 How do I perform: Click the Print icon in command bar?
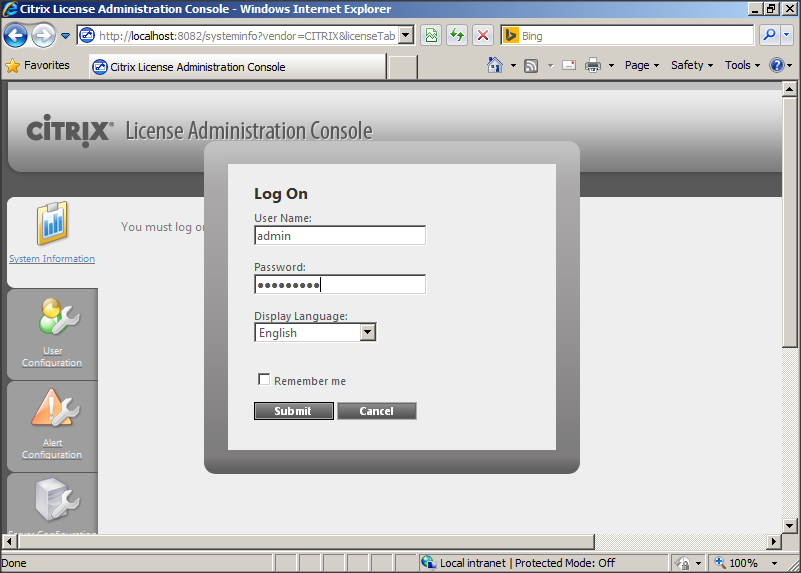tap(592, 66)
